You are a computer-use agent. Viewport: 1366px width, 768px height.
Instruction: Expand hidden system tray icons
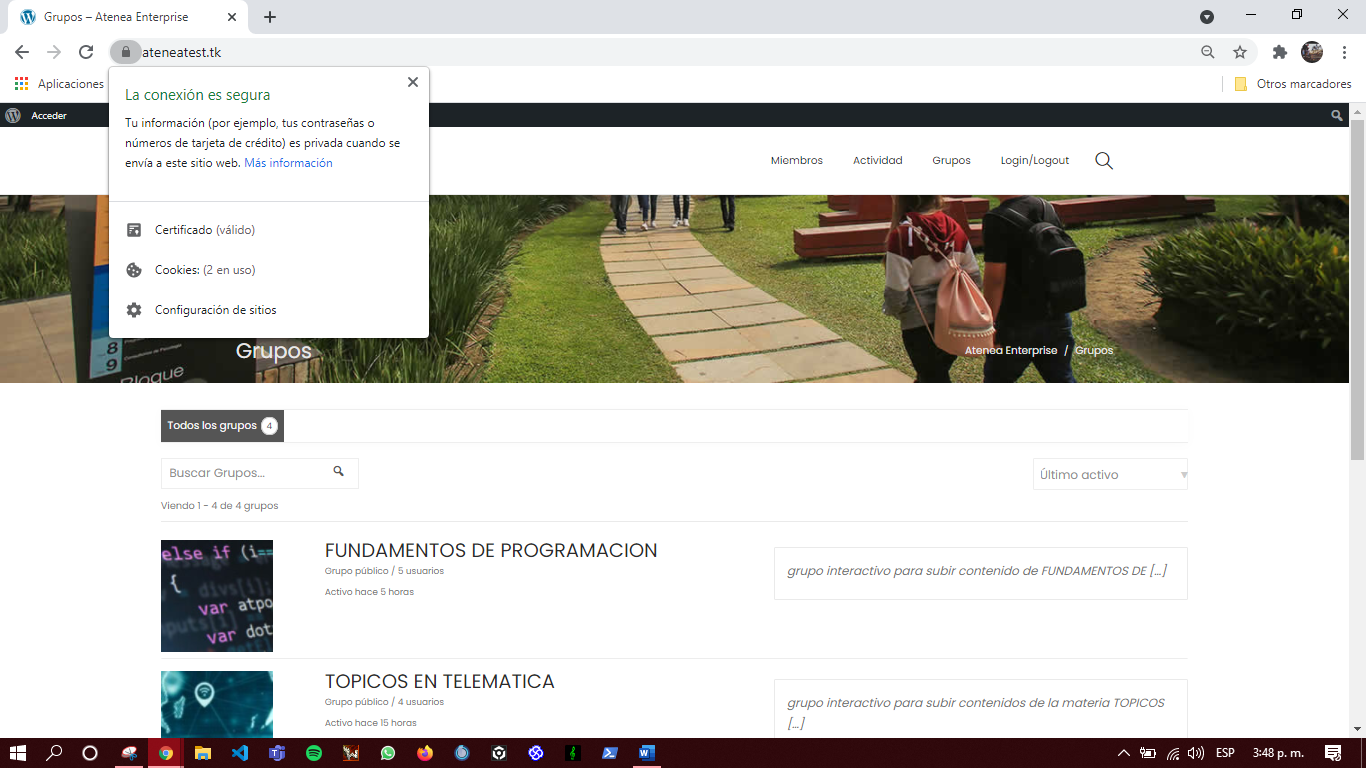pos(1124,755)
